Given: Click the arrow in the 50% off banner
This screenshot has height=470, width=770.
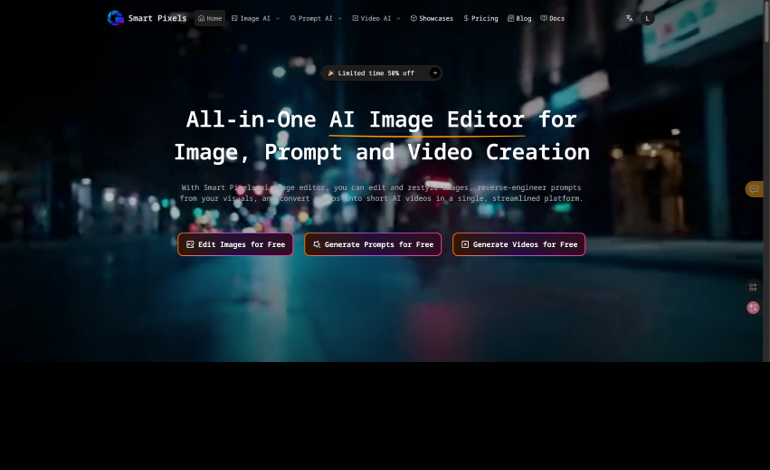Looking at the screenshot, I should click(x=435, y=73).
